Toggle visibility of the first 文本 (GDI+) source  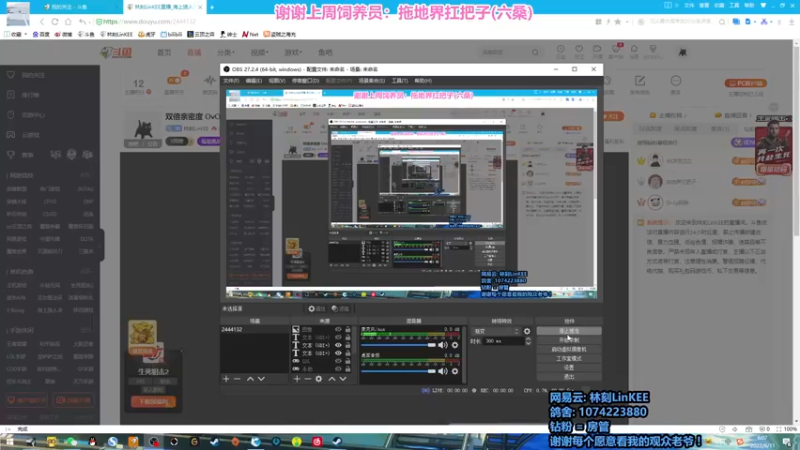(x=338, y=338)
